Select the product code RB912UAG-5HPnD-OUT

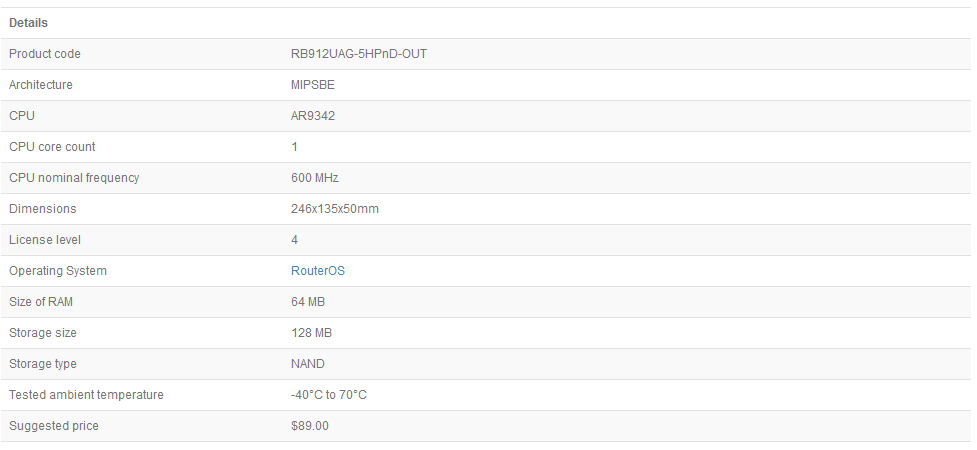pos(358,54)
